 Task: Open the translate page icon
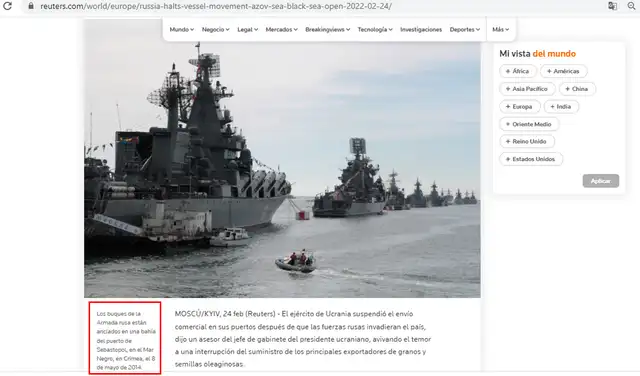[x=612, y=6]
